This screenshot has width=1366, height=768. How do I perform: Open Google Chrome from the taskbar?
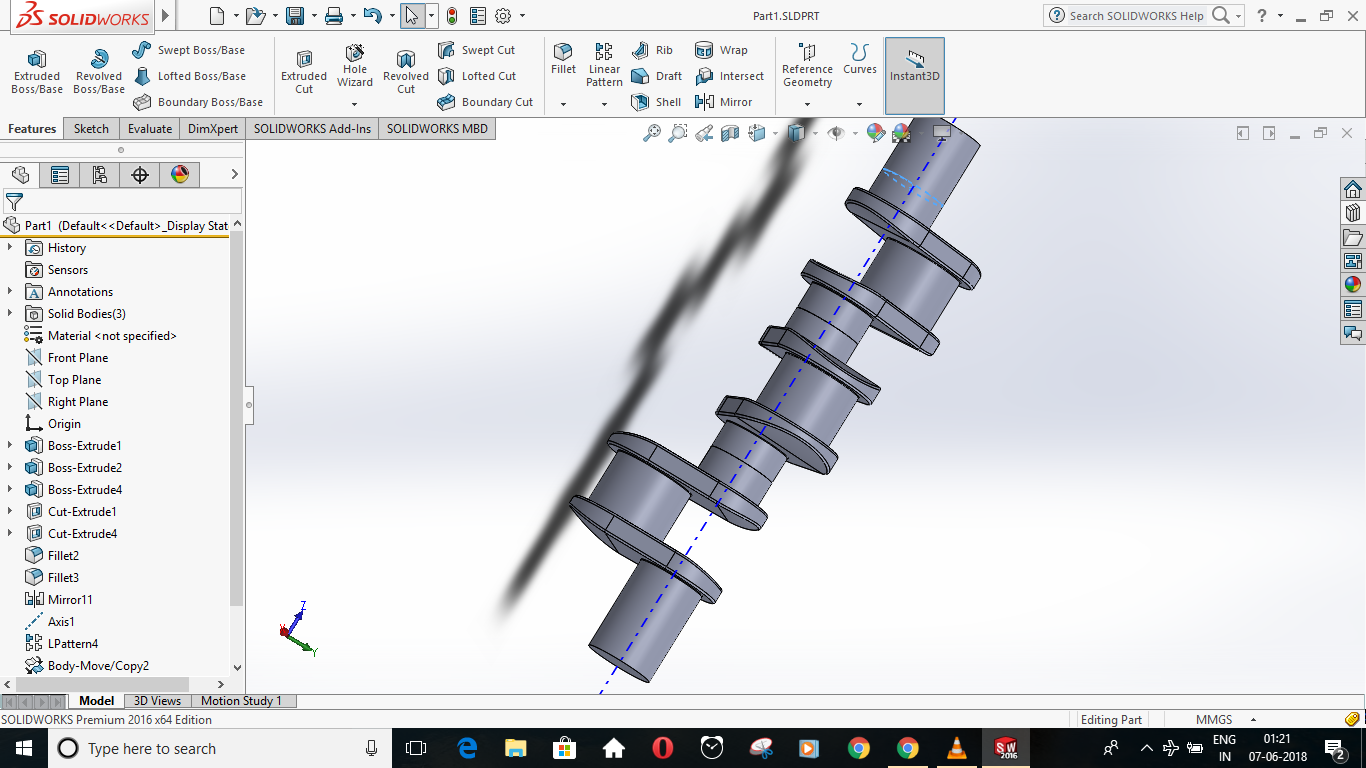click(x=858, y=748)
